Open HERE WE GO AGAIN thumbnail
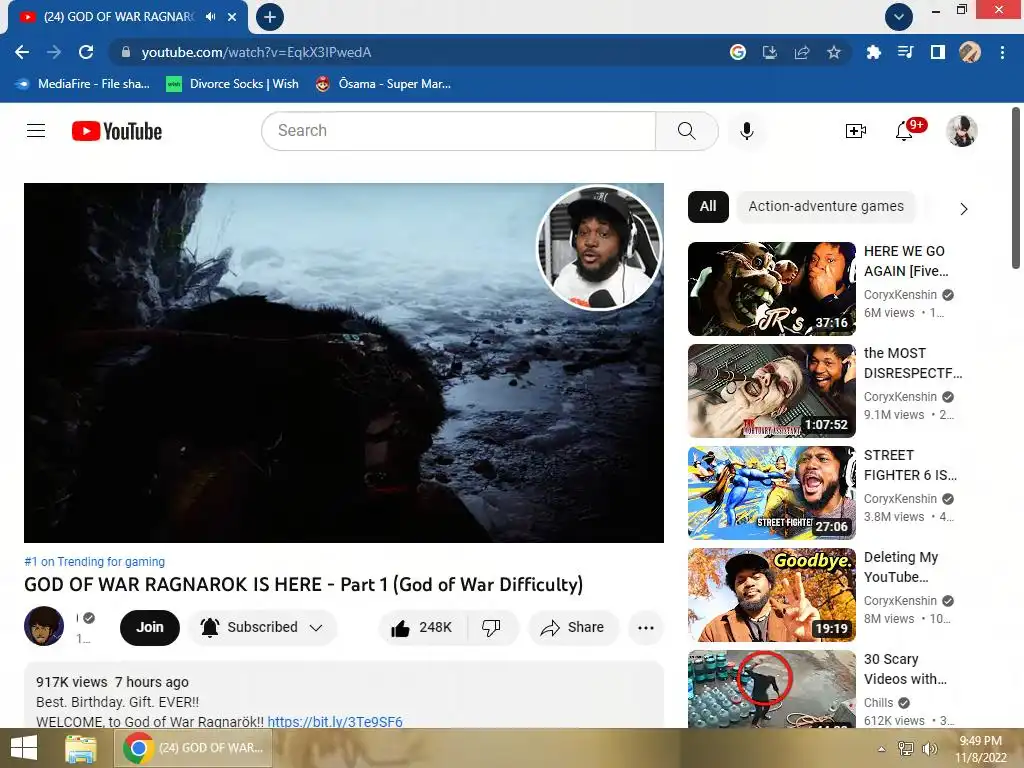 click(772, 289)
